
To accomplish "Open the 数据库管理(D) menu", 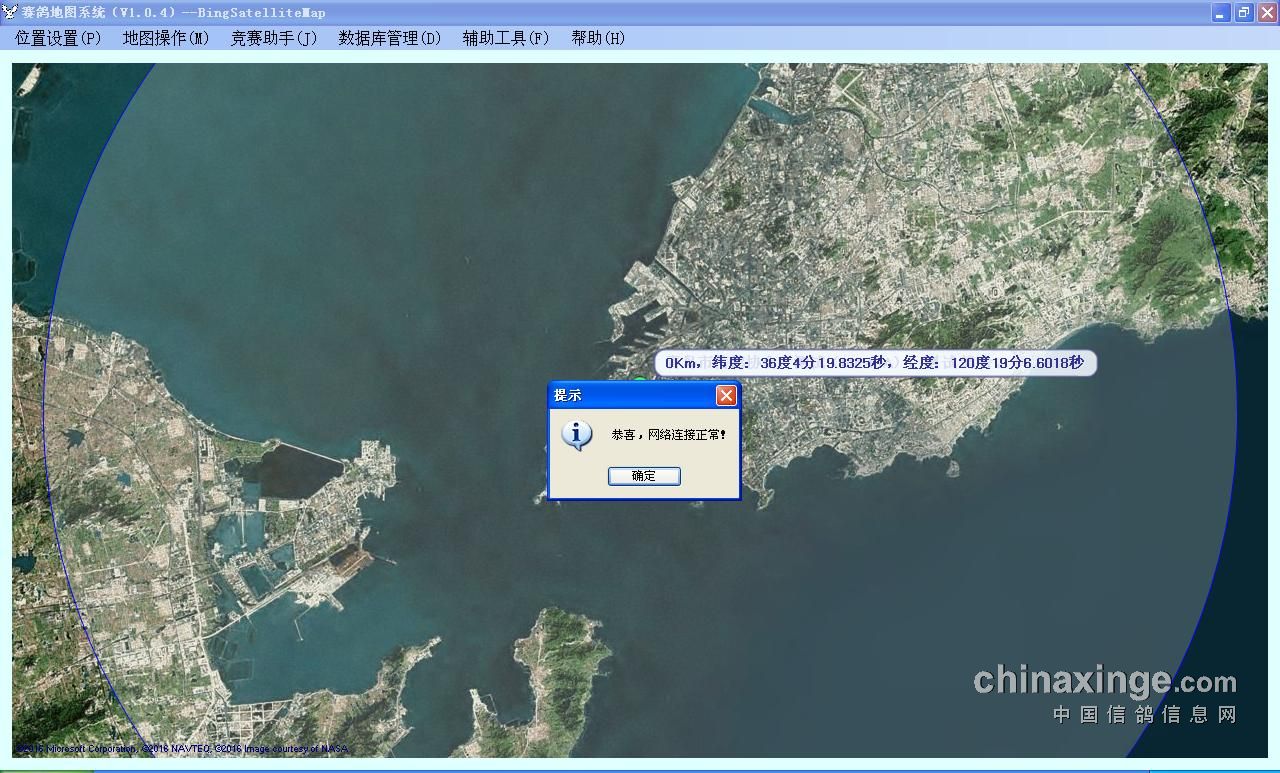I will [389, 38].
